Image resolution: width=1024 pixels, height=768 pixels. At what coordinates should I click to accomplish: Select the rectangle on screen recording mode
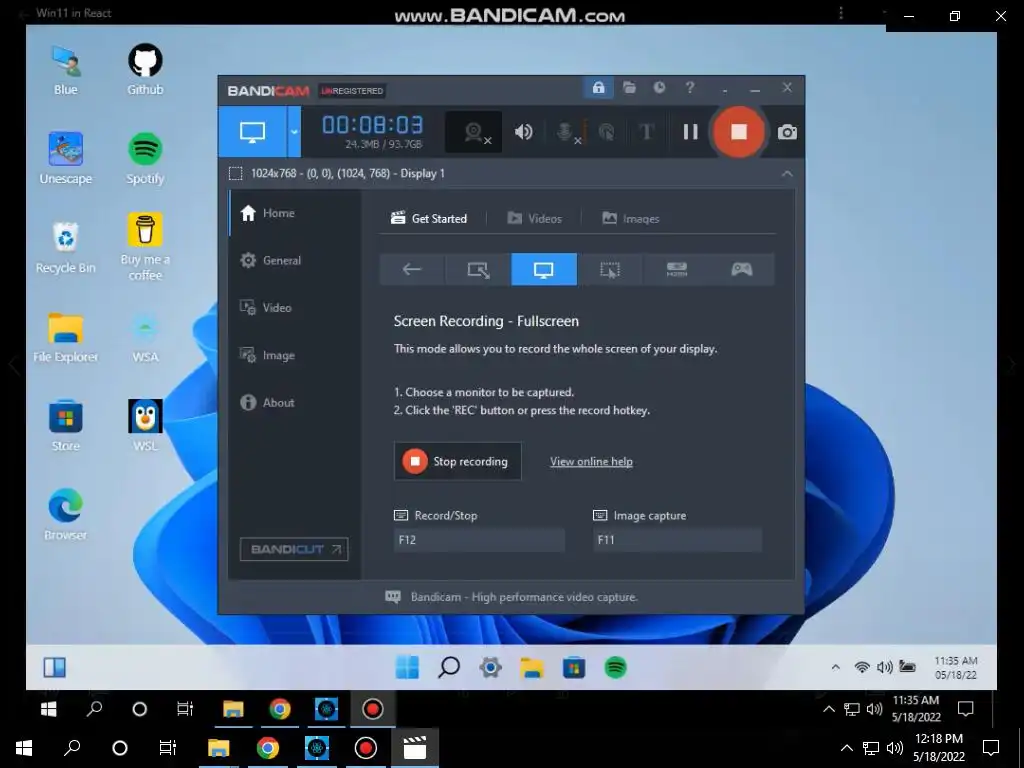pyautogui.click(x=478, y=269)
